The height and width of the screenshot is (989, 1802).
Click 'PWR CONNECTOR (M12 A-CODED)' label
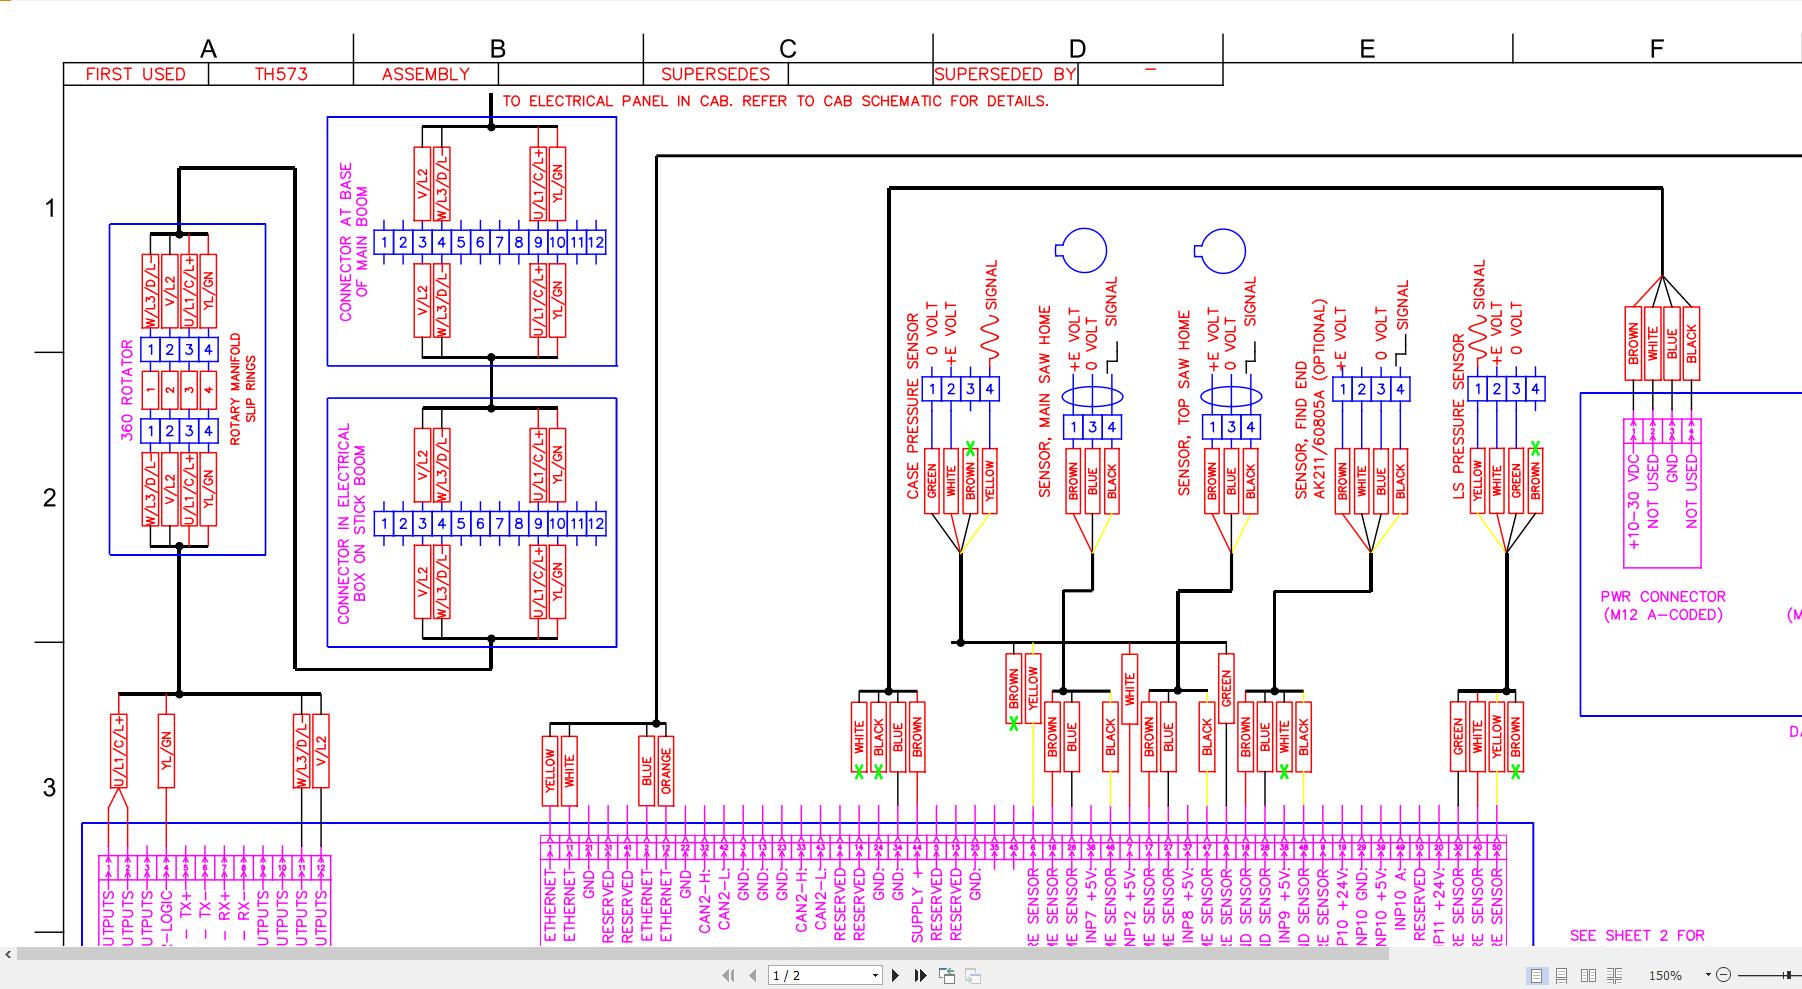pos(1663,605)
